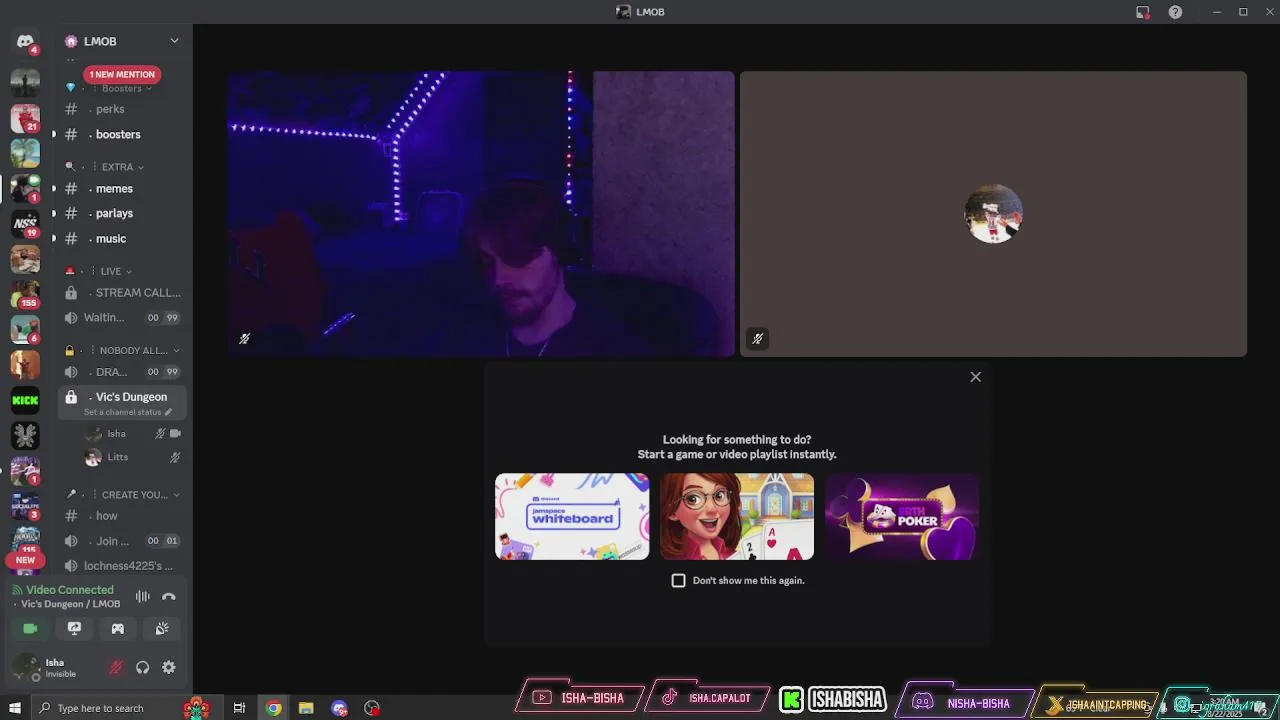Open the parlays channel
This screenshot has width=1280, height=720.
tap(122, 213)
